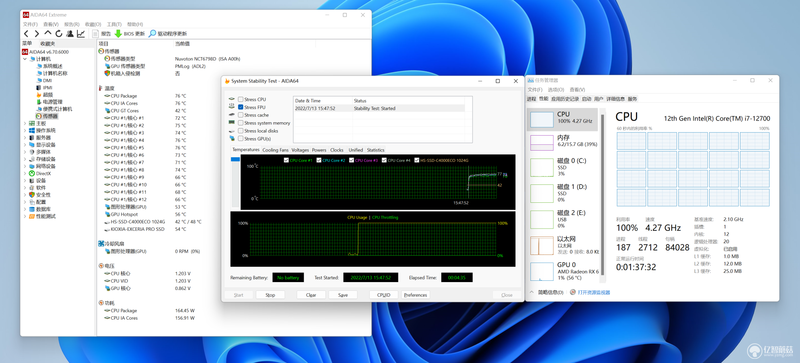Image resolution: width=800 pixels, height=363 pixels.
Task: Open 进程 tab in Task Manager
Action: tap(532, 99)
